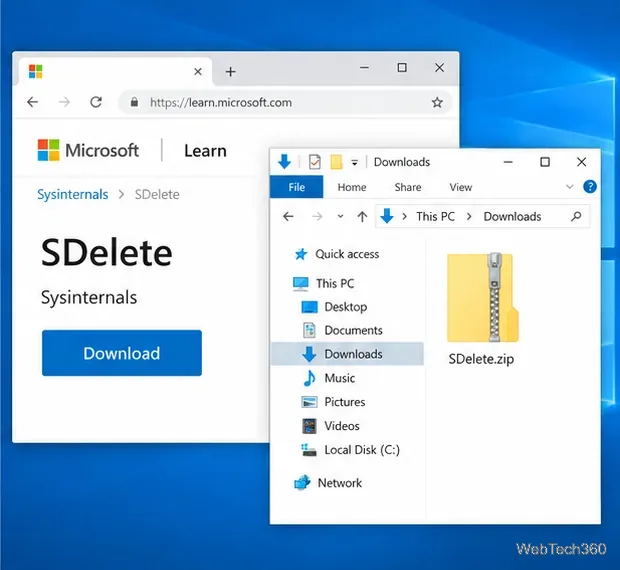The height and width of the screenshot is (570, 620).
Task: Open Desktop in navigation pane
Action: [x=334, y=307]
